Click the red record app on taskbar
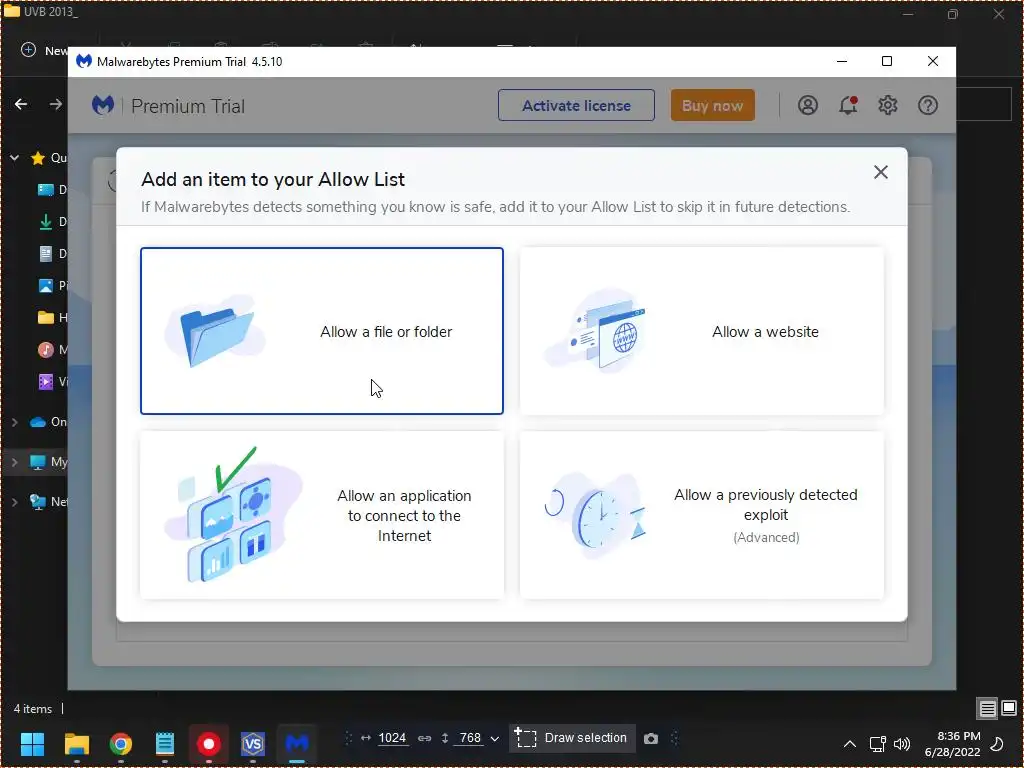This screenshot has height=768, width=1024. (x=209, y=743)
